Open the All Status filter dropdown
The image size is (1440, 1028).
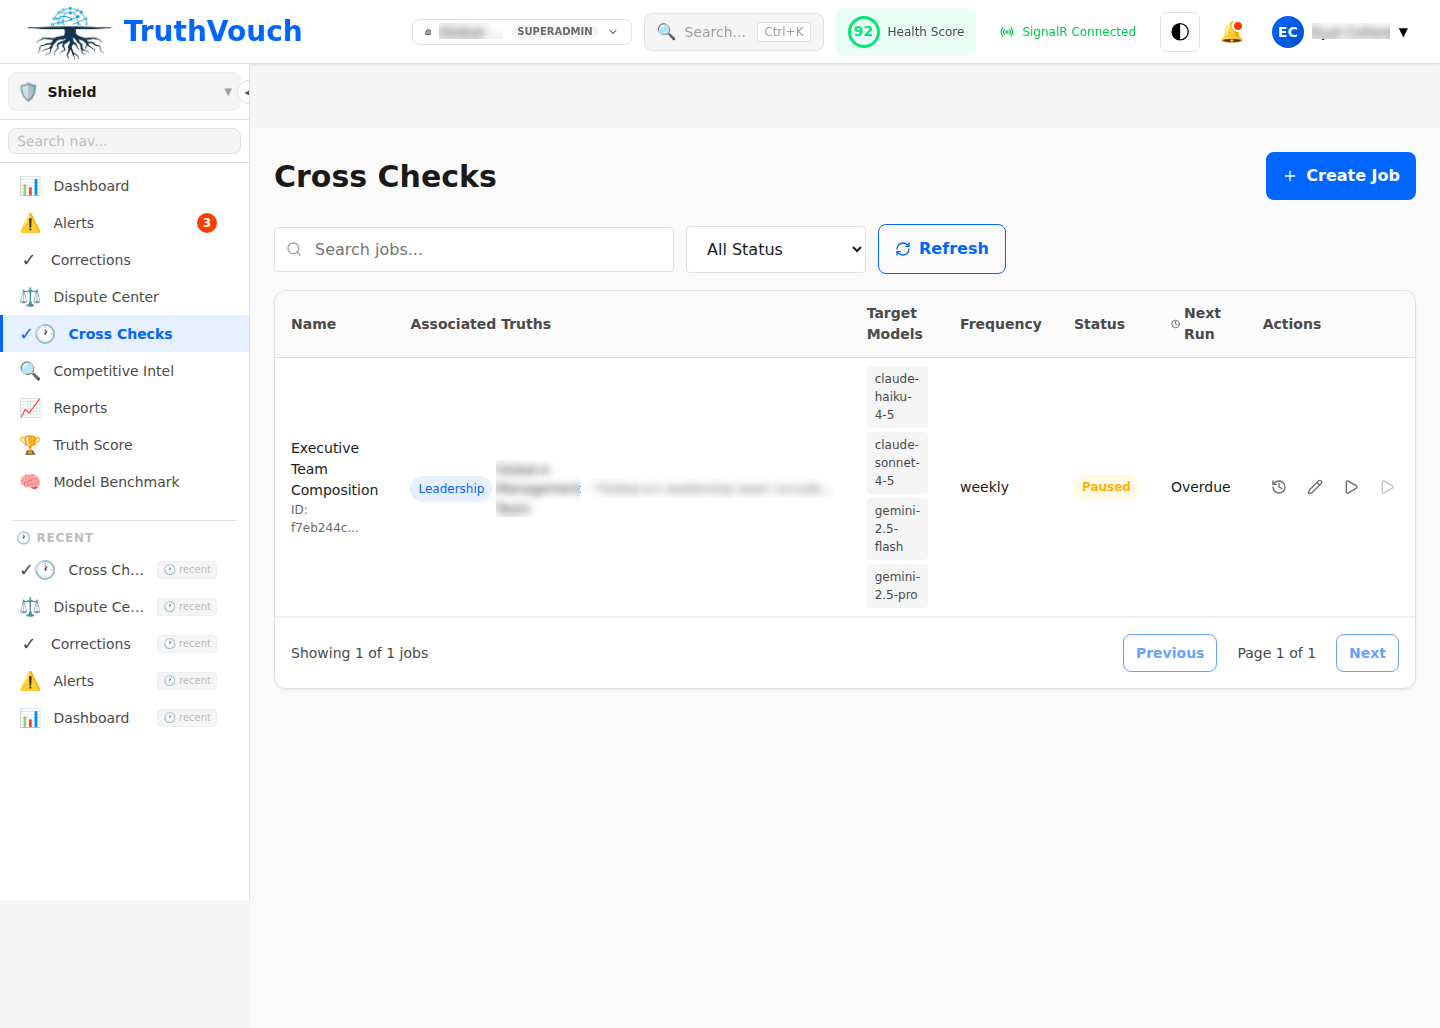point(776,249)
